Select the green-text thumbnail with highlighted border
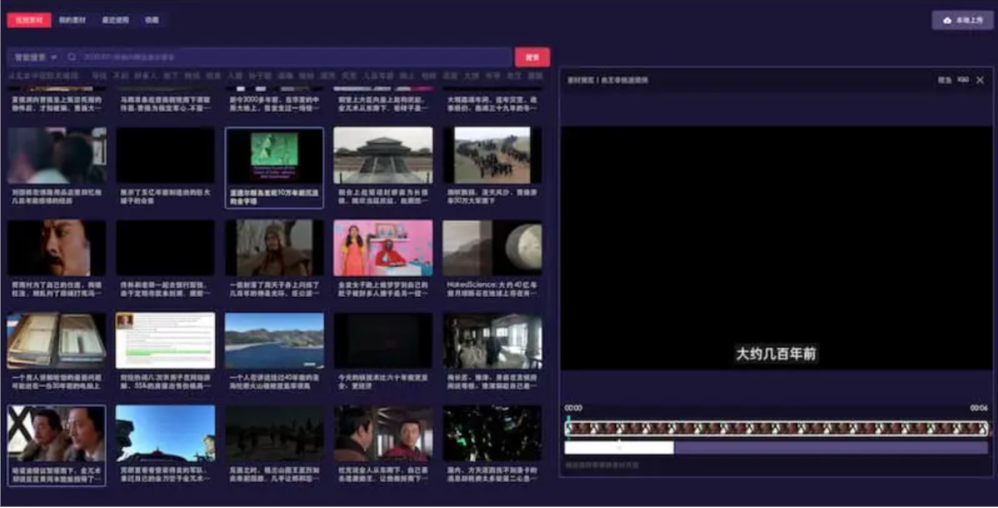This screenshot has width=998, height=508. coord(274,156)
